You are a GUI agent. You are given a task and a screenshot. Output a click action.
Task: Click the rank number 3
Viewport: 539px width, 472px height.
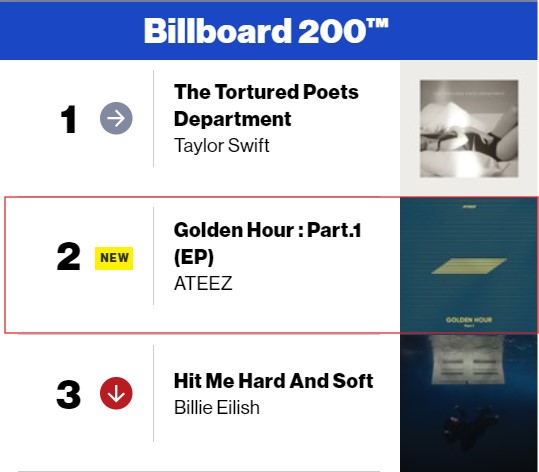point(68,395)
